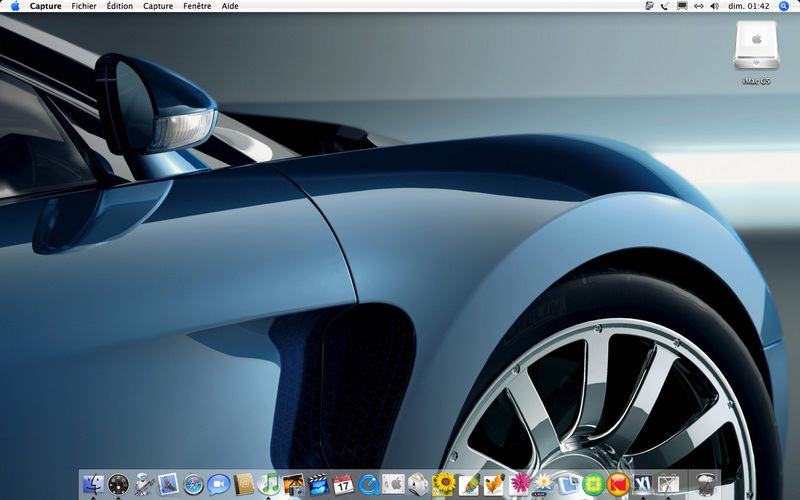The width and height of the screenshot is (800, 500).
Task: Open X11 icon in the Dock
Action: (643, 484)
